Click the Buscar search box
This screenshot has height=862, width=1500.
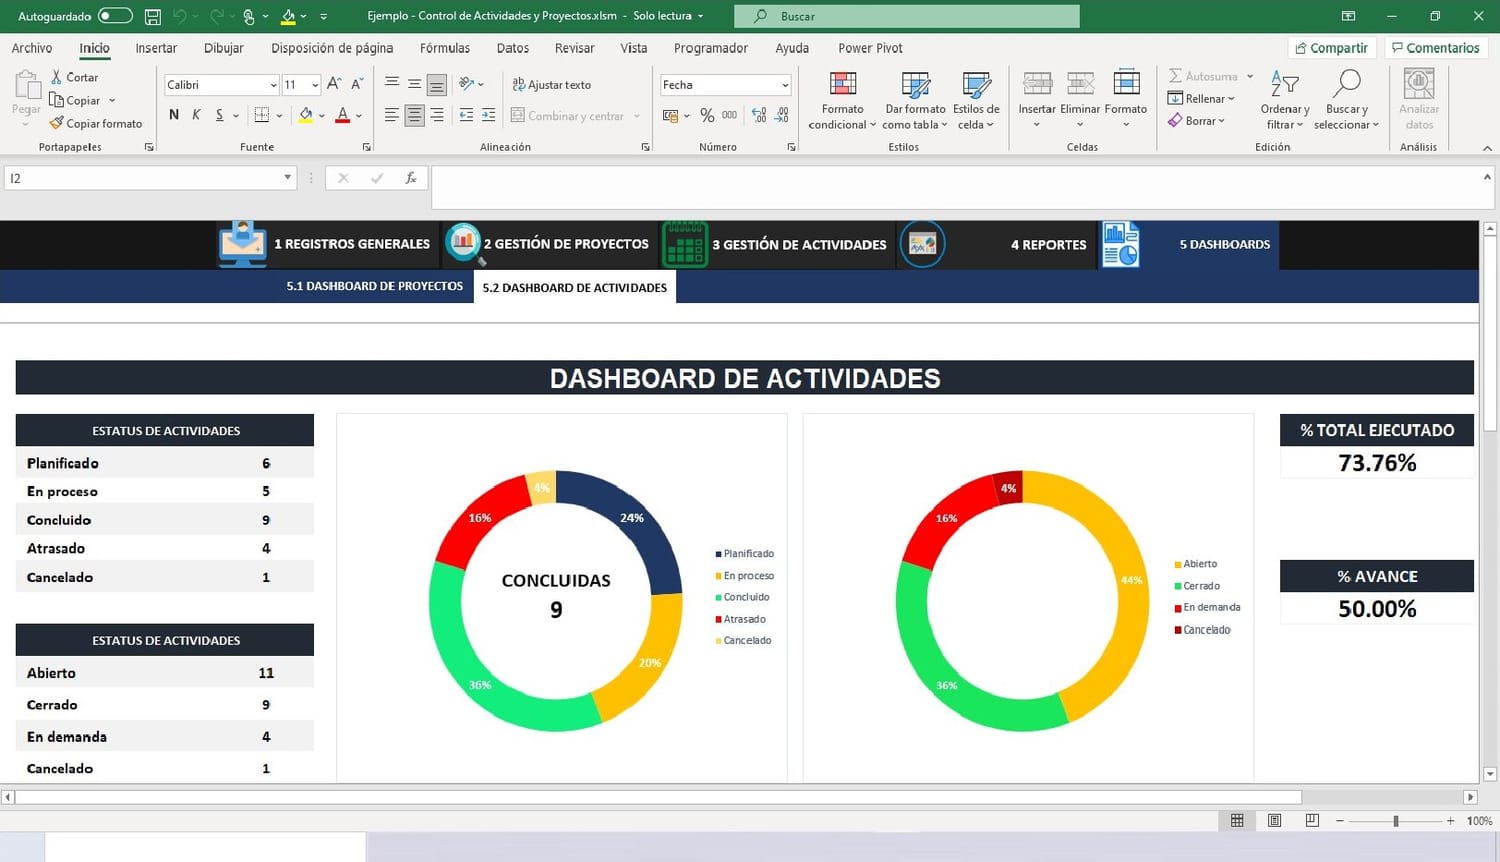point(907,16)
